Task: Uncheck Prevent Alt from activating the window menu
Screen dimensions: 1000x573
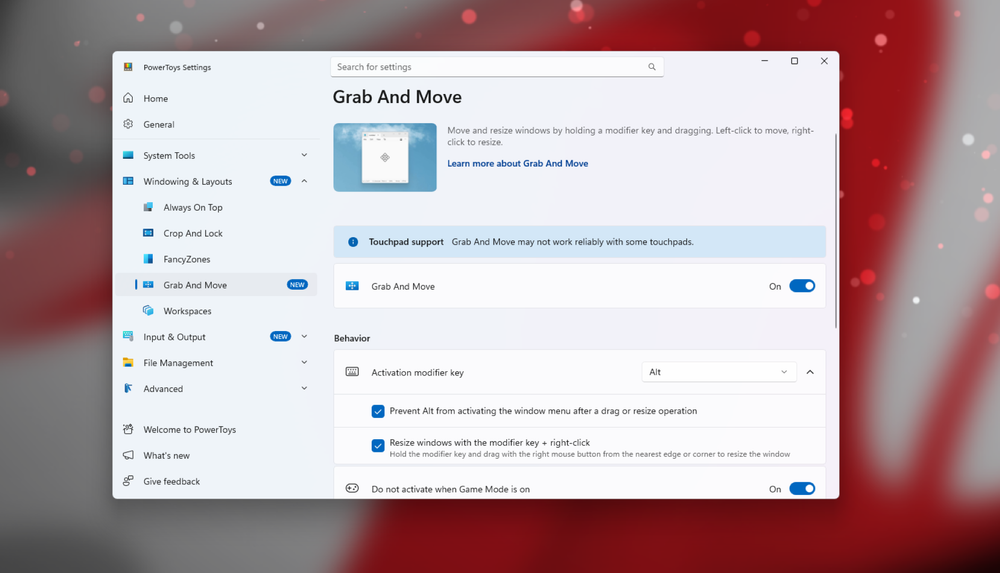Action: pos(378,411)
